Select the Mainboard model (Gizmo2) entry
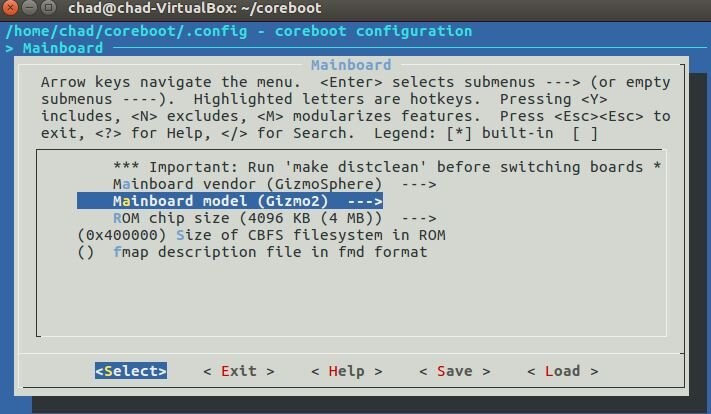The image size is (711, 414). tap(230, 201)
